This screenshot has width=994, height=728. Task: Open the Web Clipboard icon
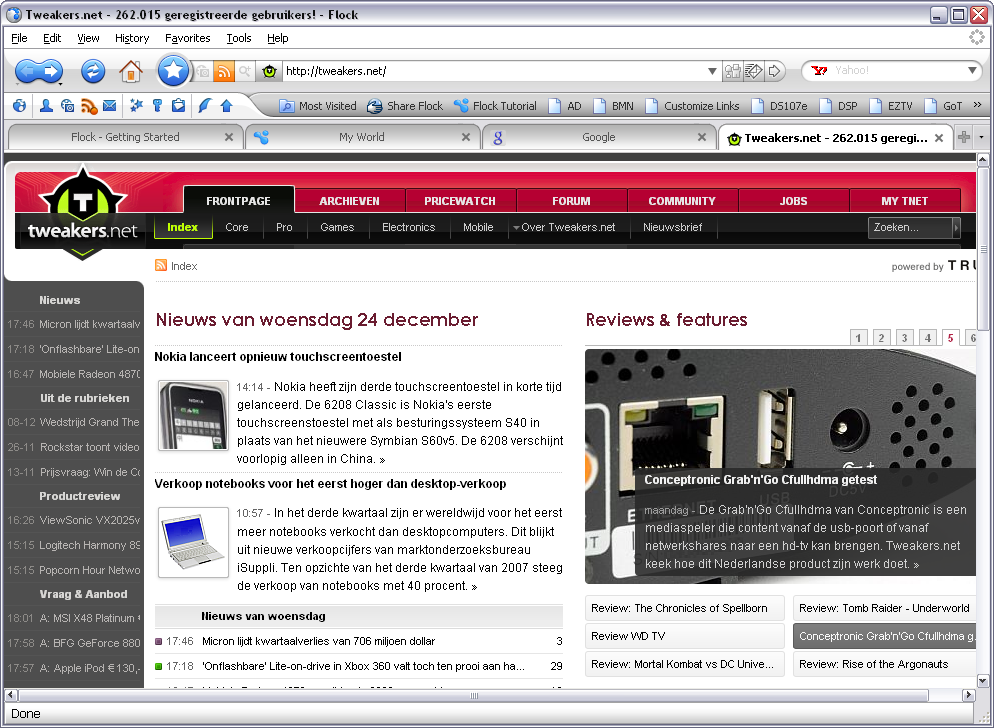(179, 106)
